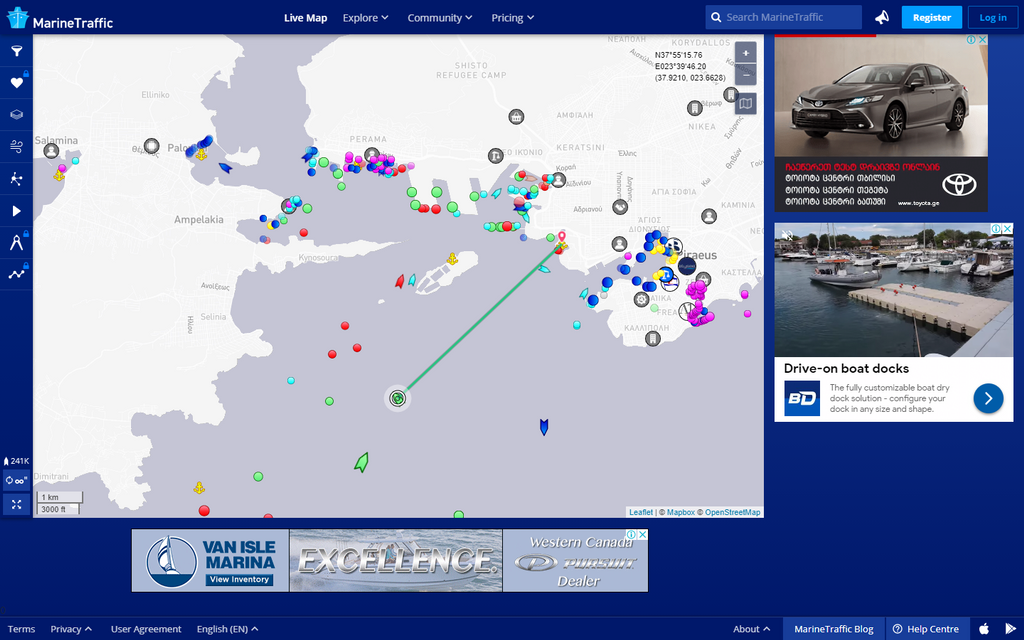Select the tracked vessel at route end
This screenshot has height=640, width=1024.
pyautogui.click(x=397, y=398)
